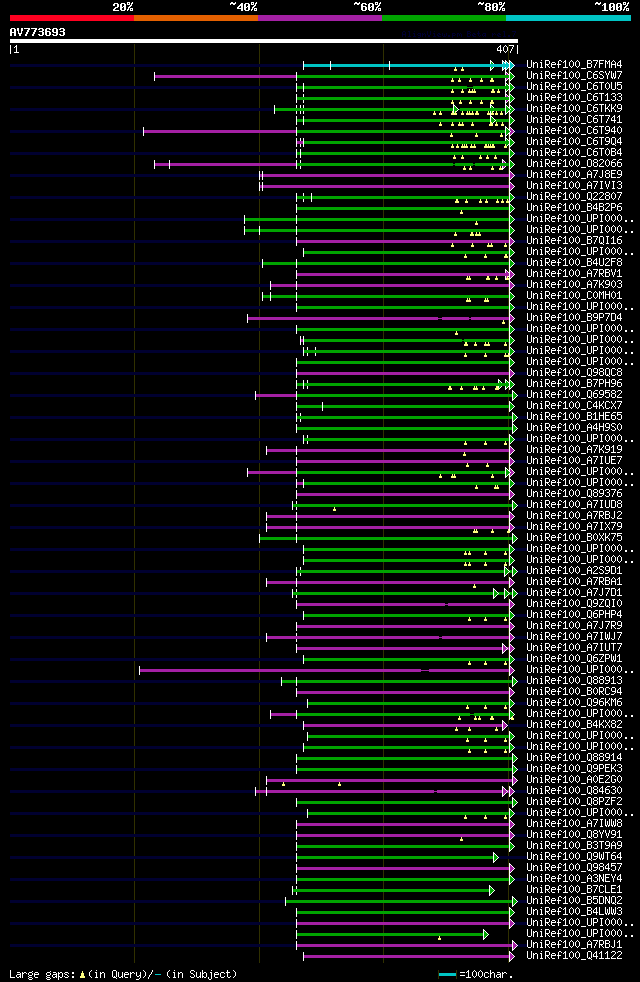Follow the UniRef100_C6T133 link

(x=574, y=98)
